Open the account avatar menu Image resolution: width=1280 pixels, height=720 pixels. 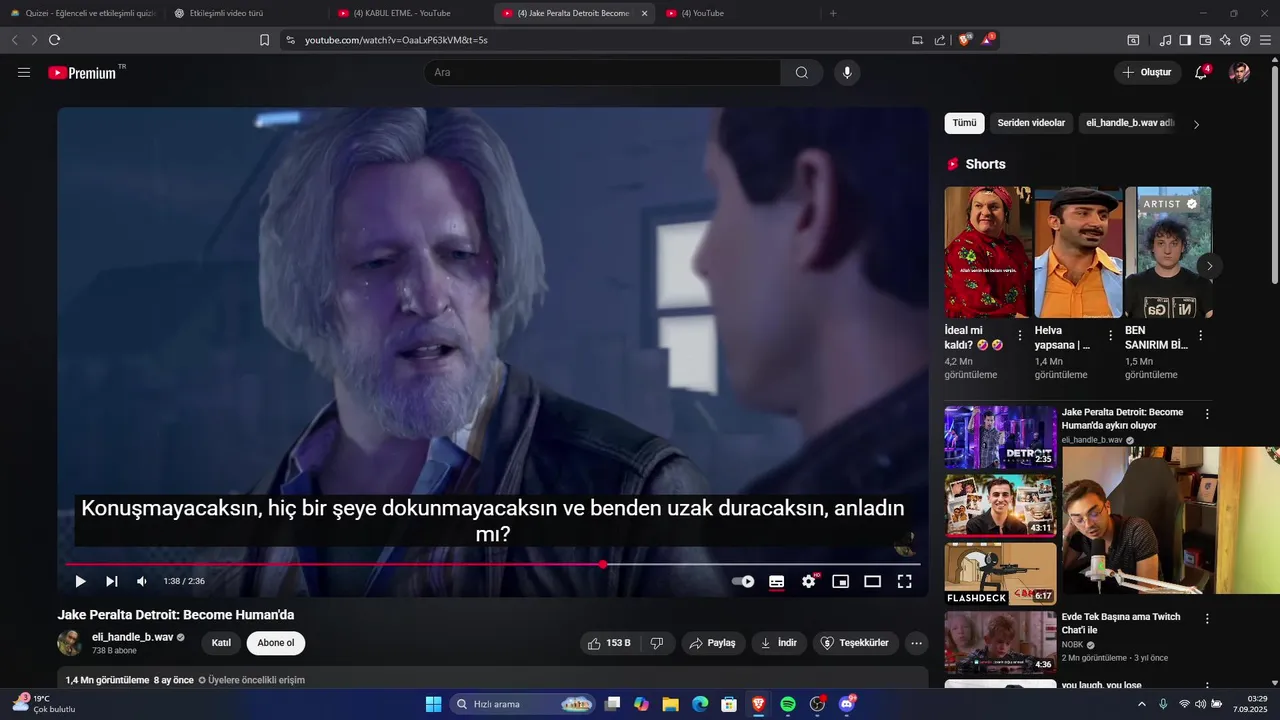point(1239,72)
